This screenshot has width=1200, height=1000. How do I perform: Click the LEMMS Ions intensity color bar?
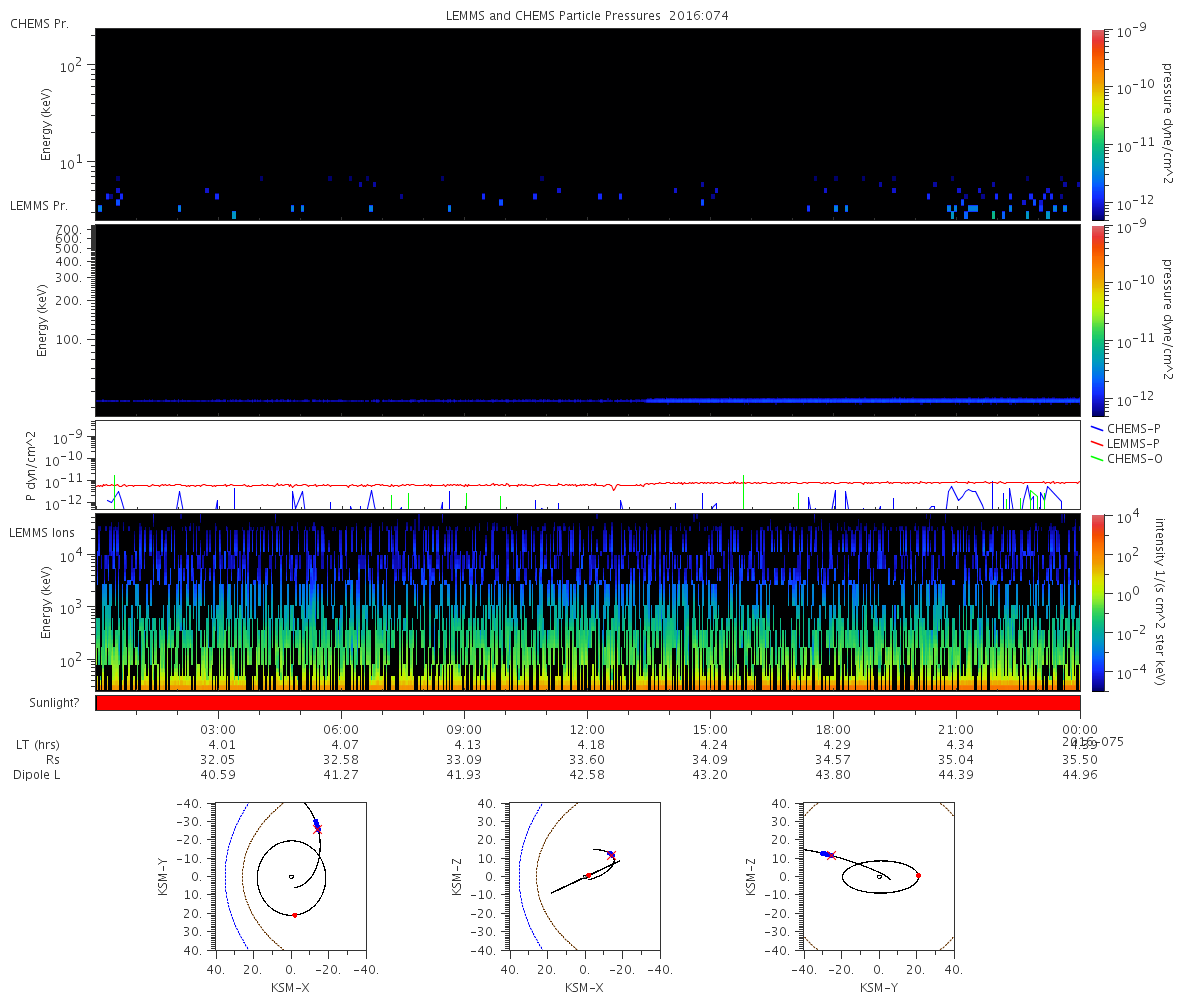[x=1098, y=603]
